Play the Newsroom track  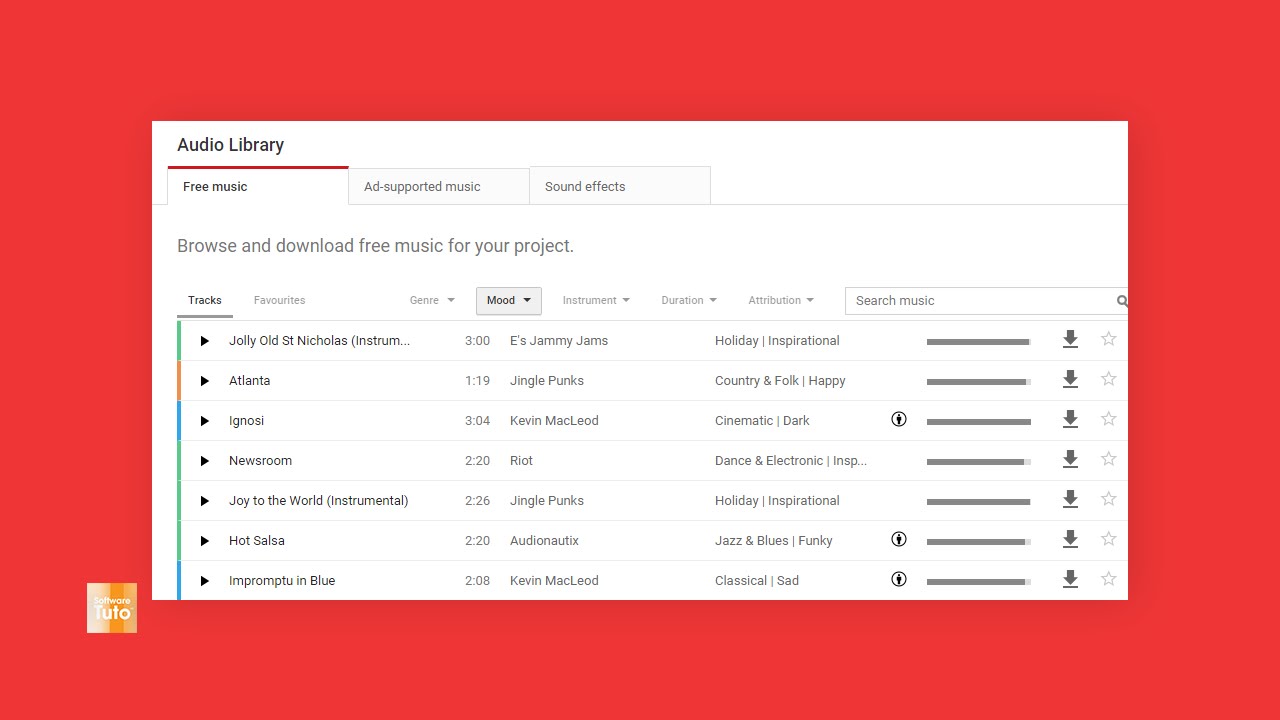[x=204, y=461]
